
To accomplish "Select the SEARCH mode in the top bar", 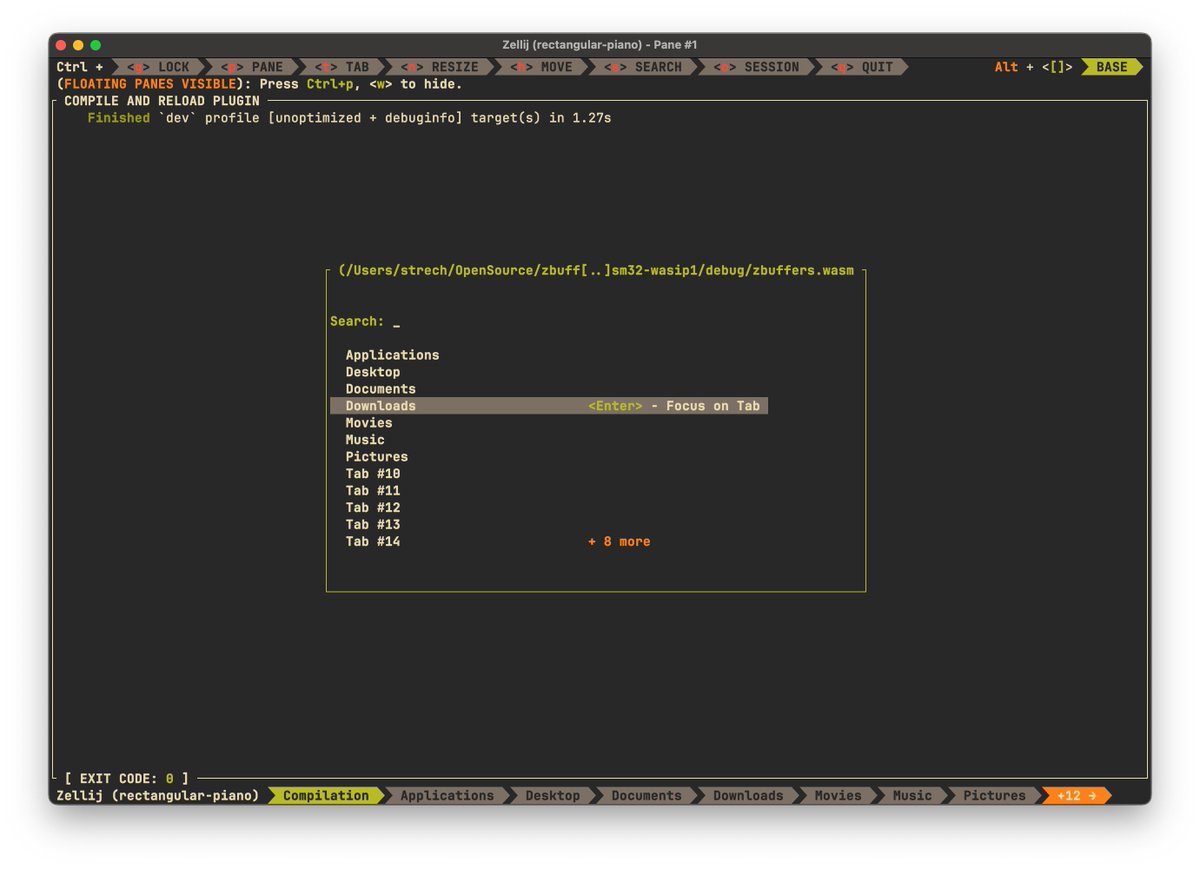I will 643,67.
